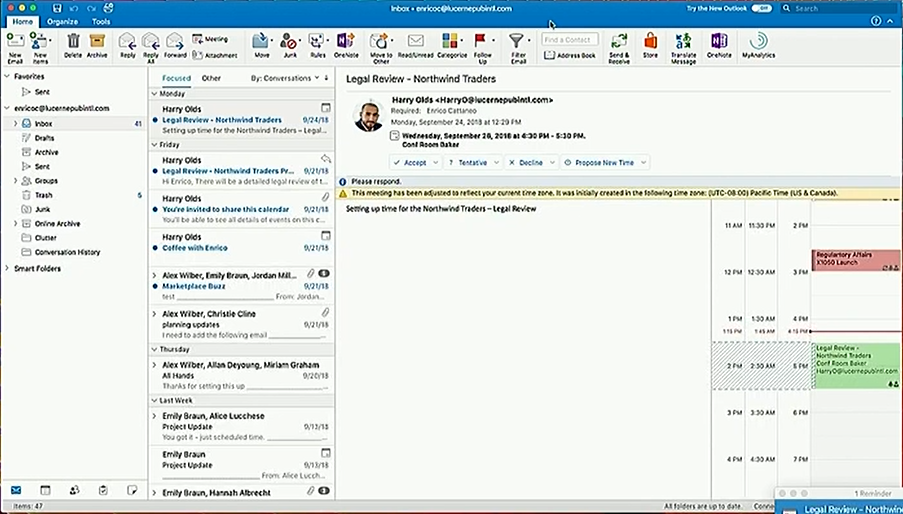
Task: Click the Regulatory Affairs X1050 Launch event
Action: tap(856, 260)
